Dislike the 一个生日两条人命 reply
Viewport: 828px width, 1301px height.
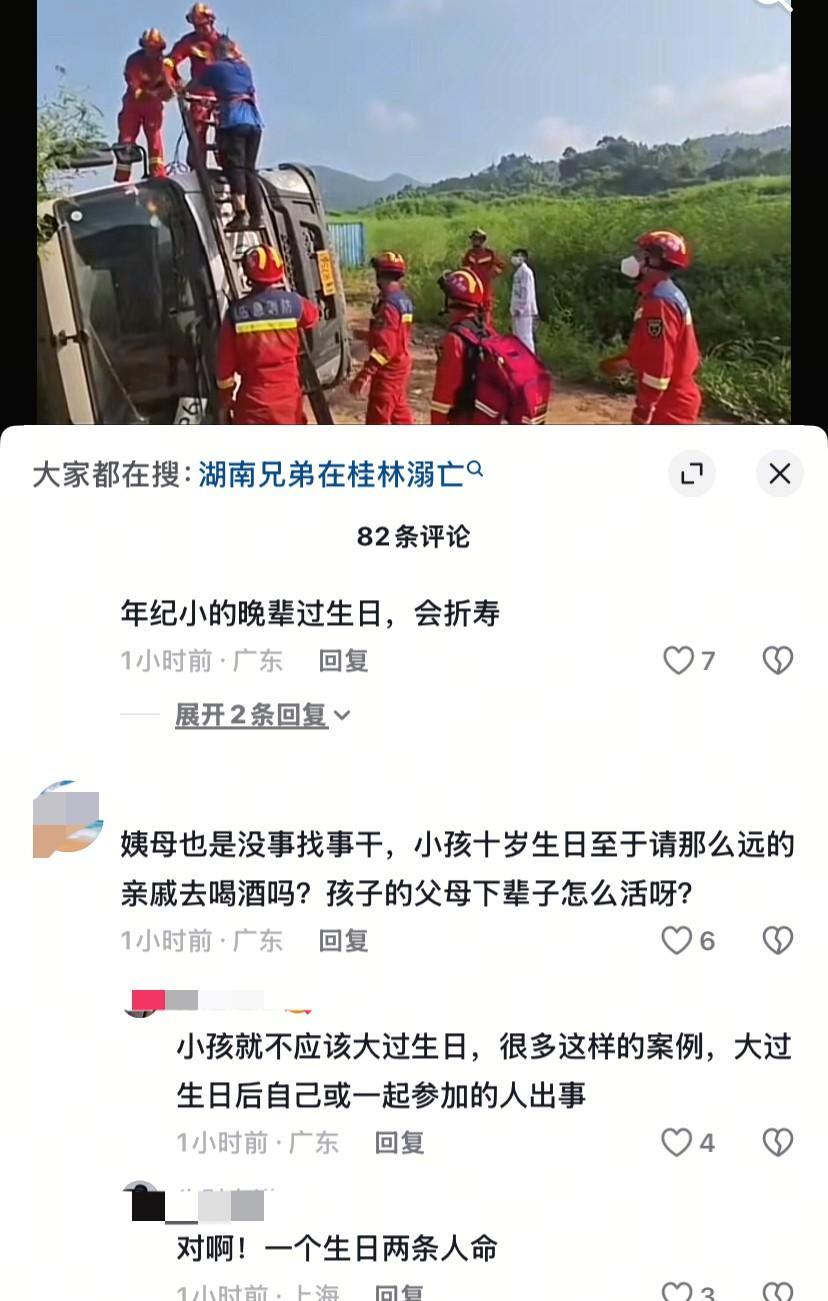pyautogui.click(x=778, y=1290)
